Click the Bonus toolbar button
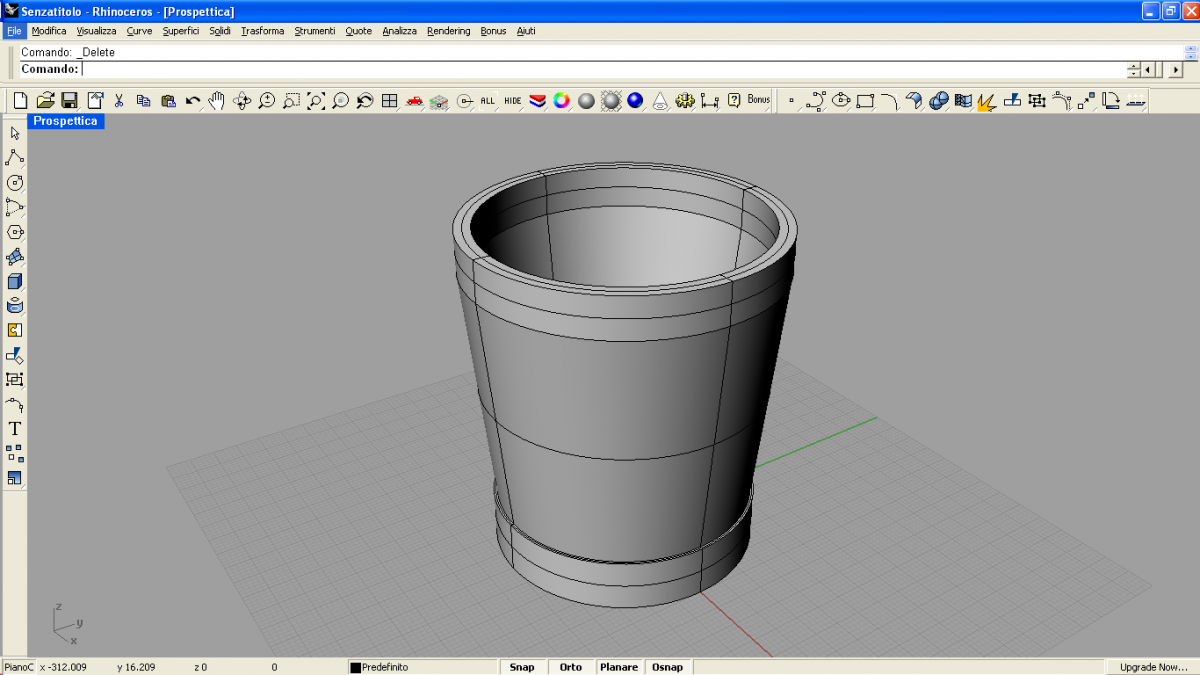Image resolution: width=1200 pixels, height=675 pixels. coord(759,100)
